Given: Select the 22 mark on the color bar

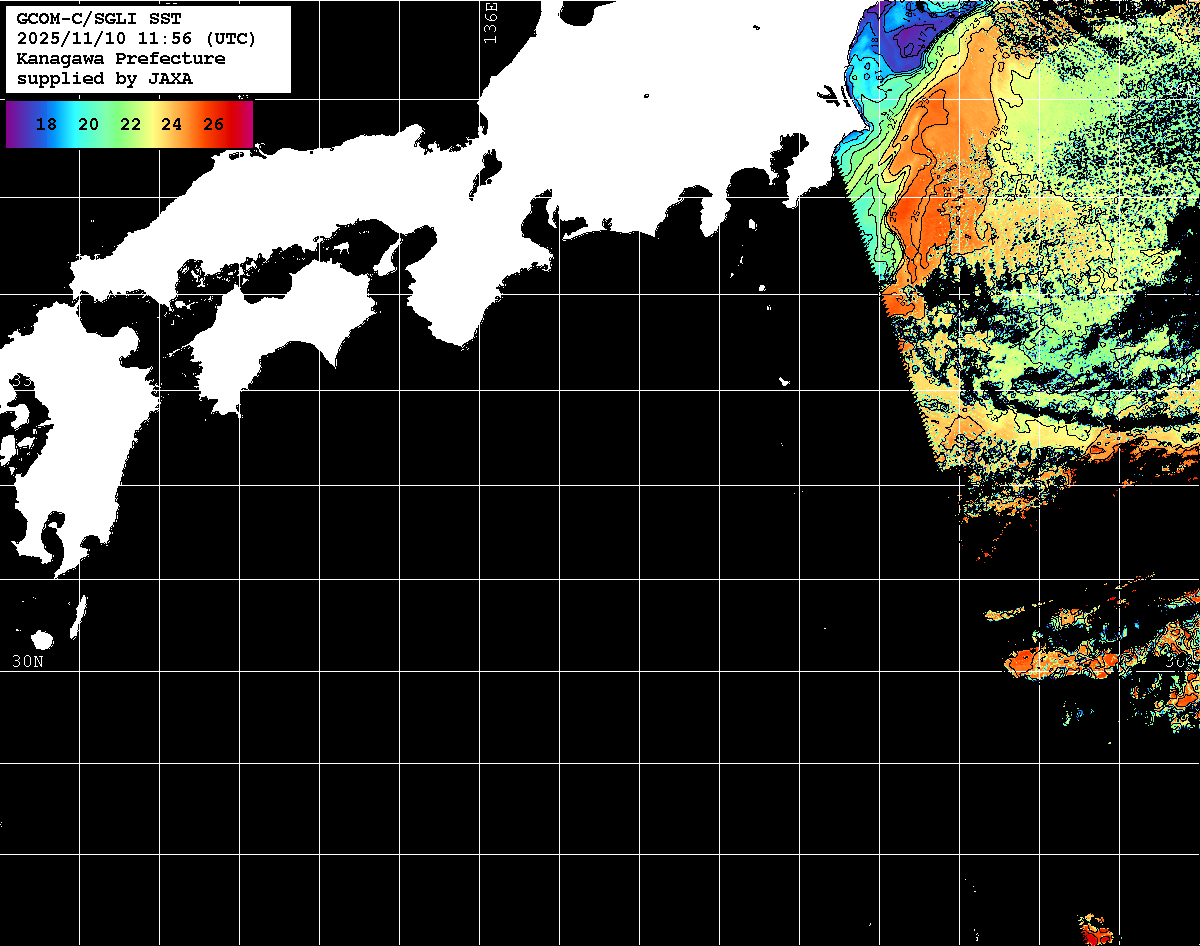Looking at the screenshot, I should click(x=130, y=125).
